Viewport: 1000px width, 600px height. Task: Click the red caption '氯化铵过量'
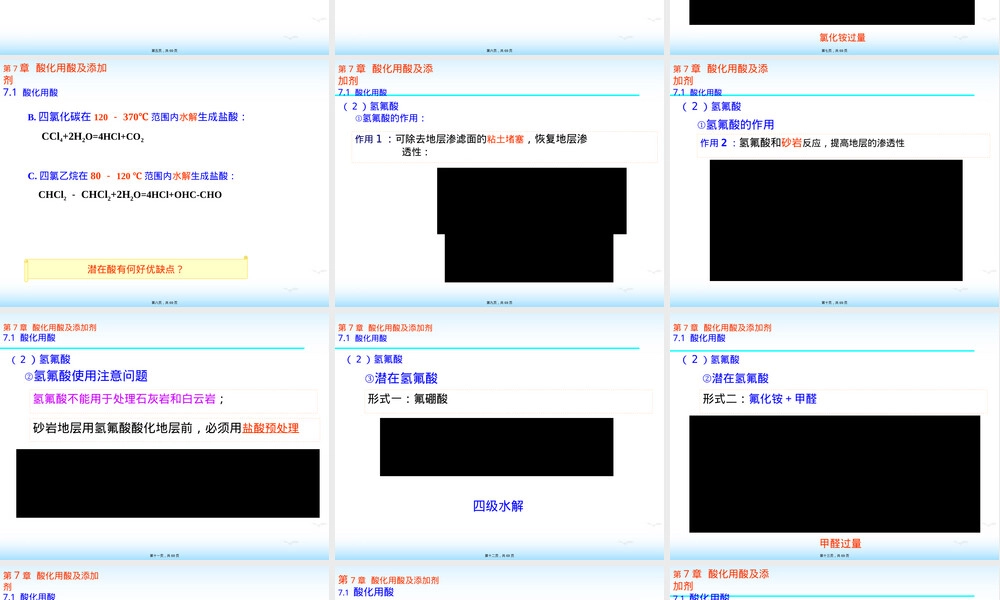(842, 38)
